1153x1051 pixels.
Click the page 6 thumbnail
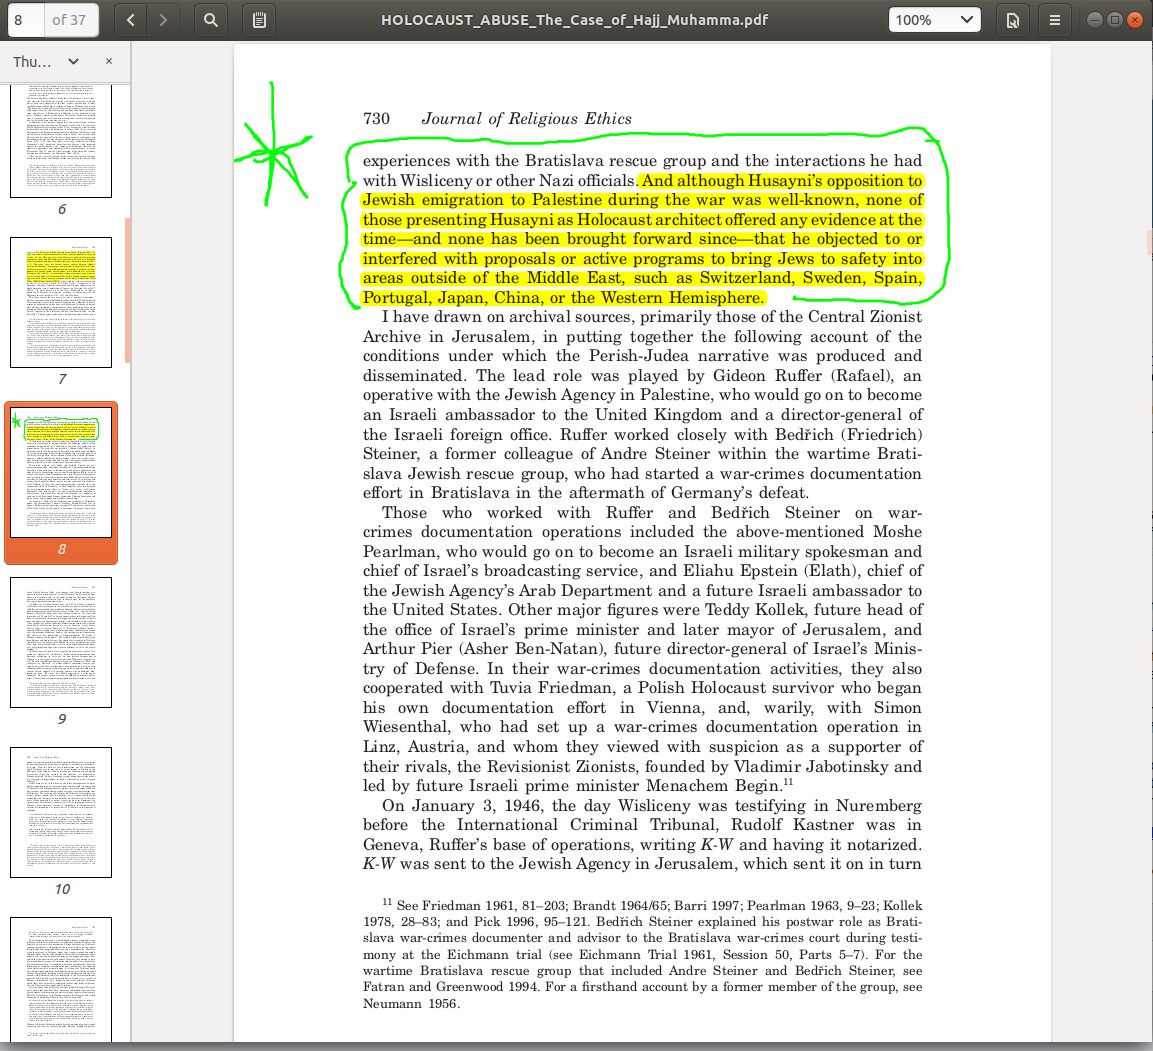pyautogui.click(x=61, y=140)
